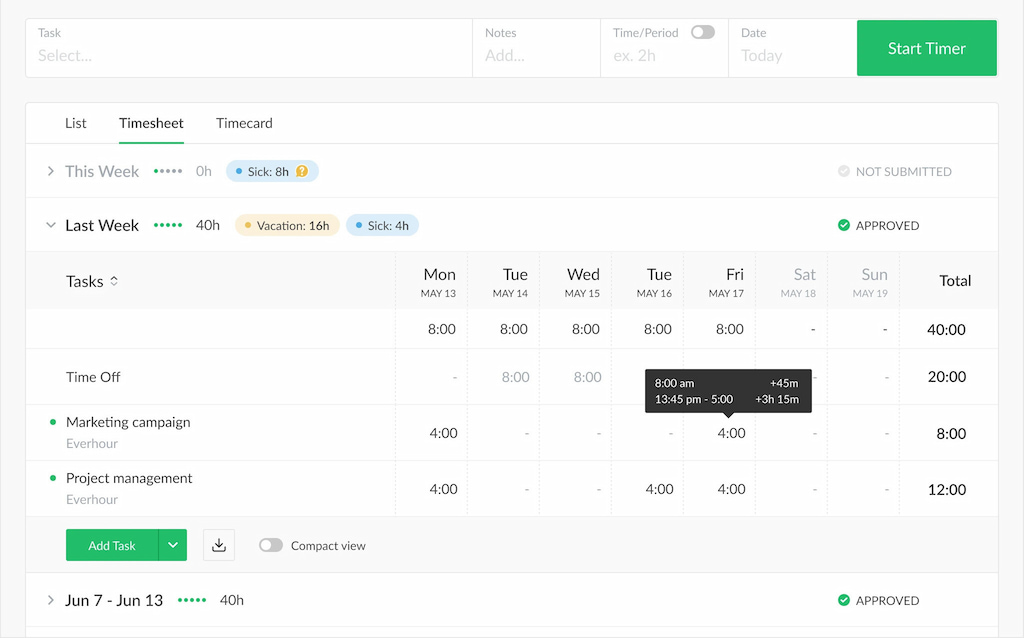
Task: Switch to the Timecard tab
Action: pos(243,123)
